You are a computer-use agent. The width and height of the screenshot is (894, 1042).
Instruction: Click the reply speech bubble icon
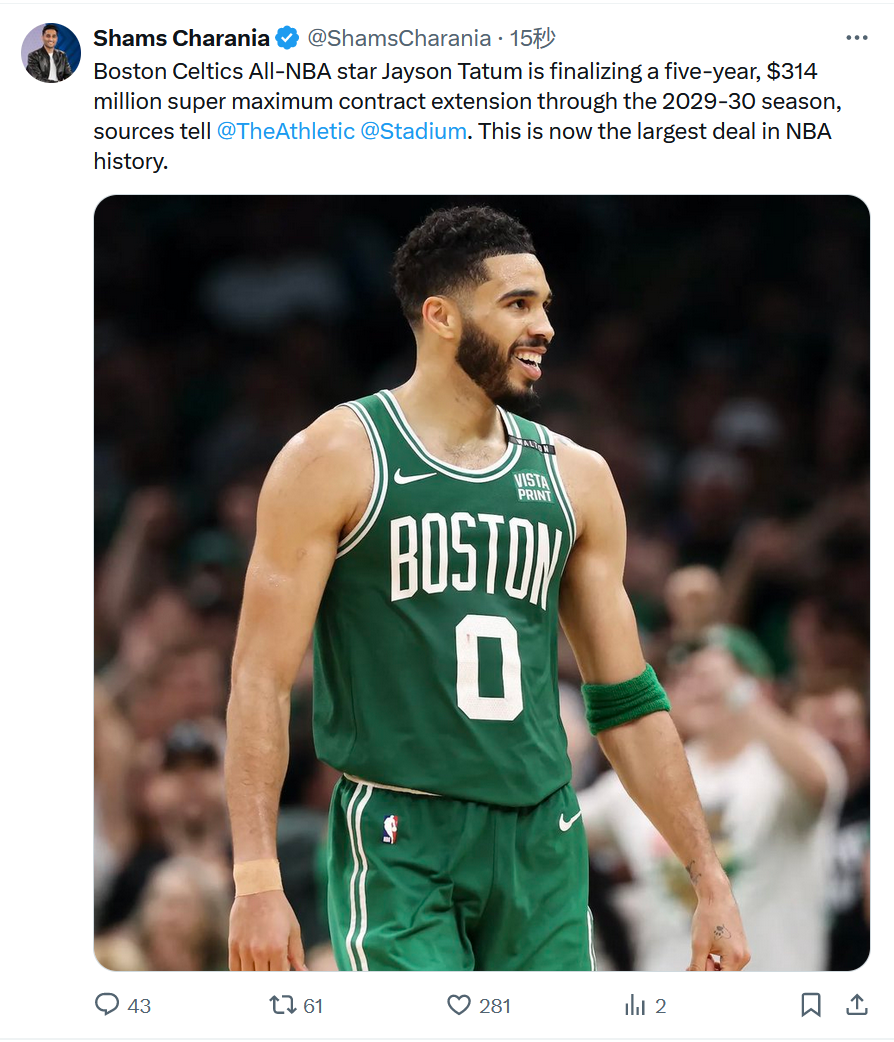107,1004
